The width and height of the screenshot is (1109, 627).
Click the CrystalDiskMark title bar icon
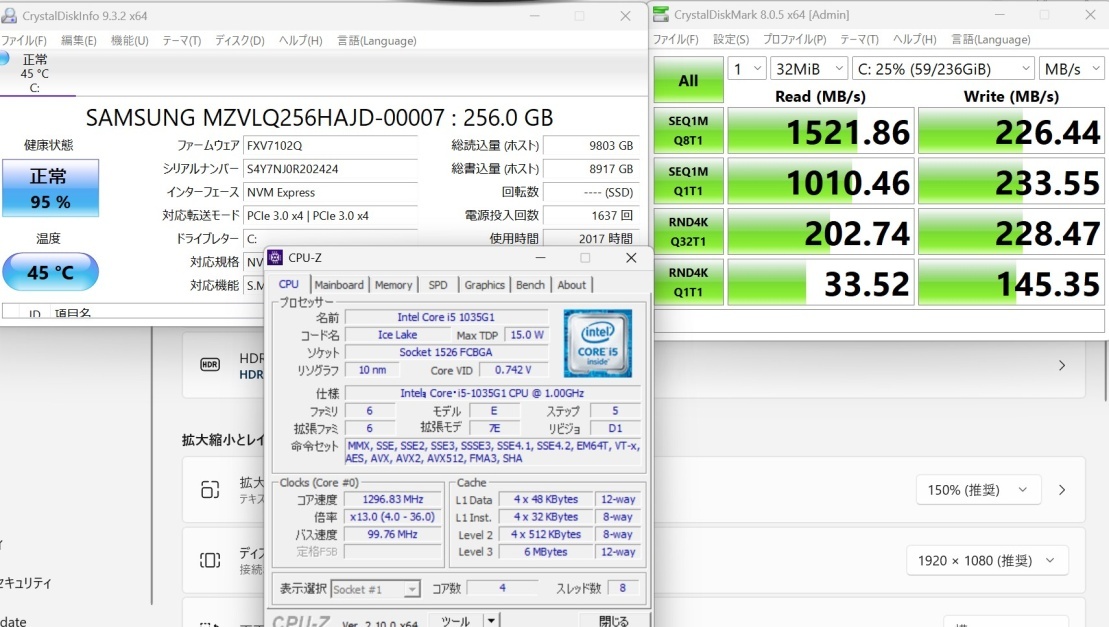[x=661, y=14]
